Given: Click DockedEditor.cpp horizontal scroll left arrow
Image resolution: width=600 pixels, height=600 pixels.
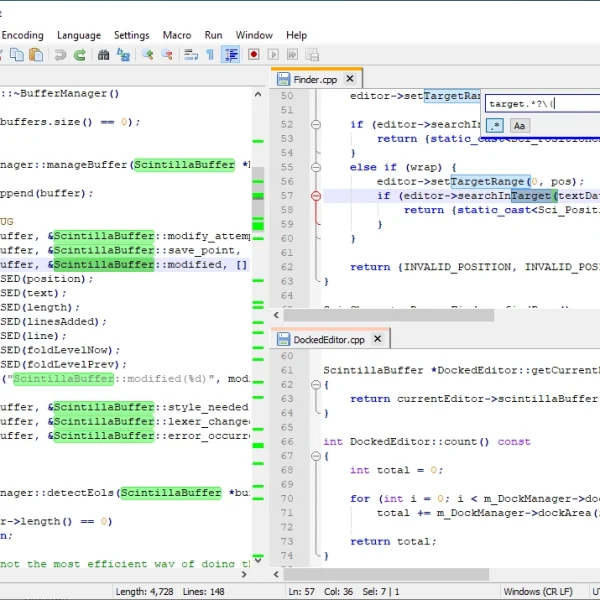Looking at the screenshot, I should pyautogui.click(x=276, y=574).
